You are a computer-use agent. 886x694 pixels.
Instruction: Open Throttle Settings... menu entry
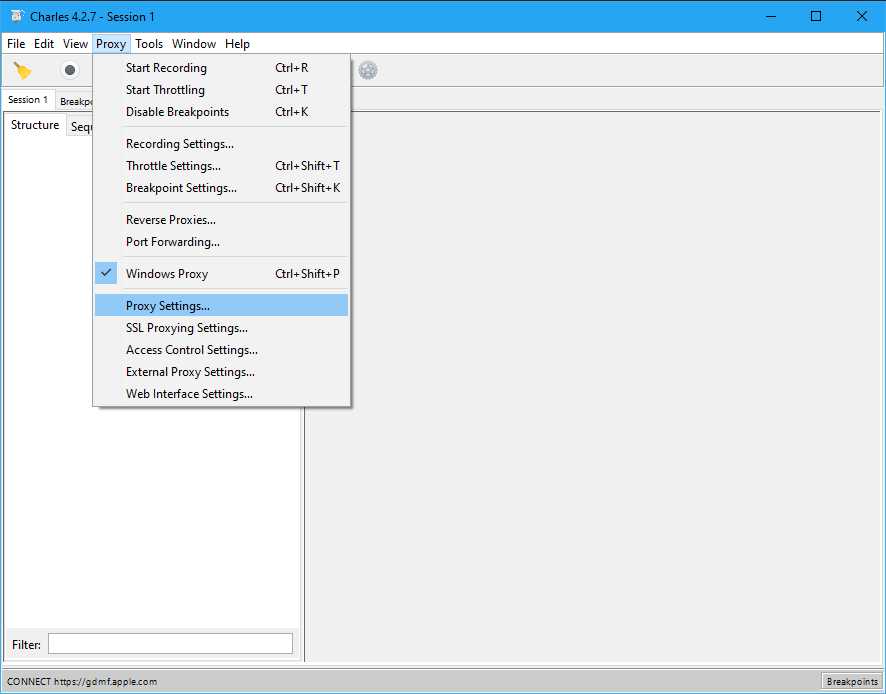[222, 166]
